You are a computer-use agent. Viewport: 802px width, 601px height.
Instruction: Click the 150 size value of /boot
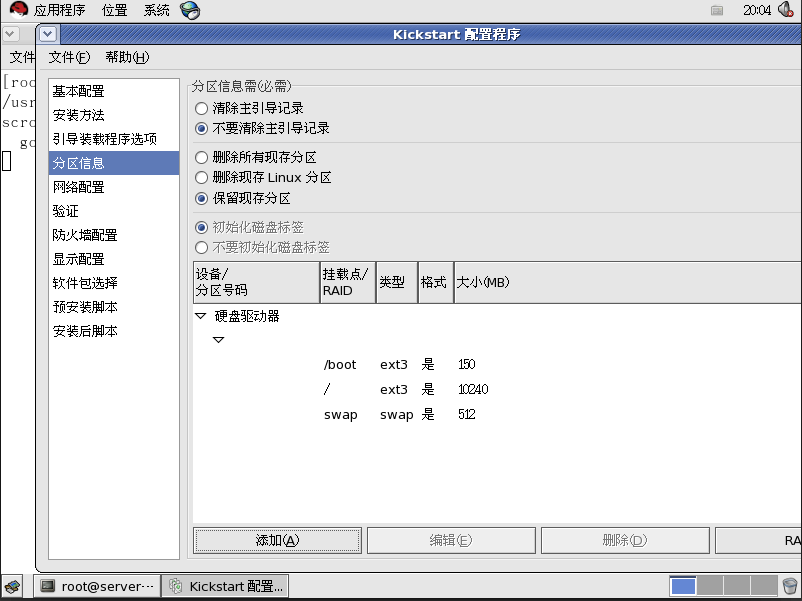pos(466,365)
